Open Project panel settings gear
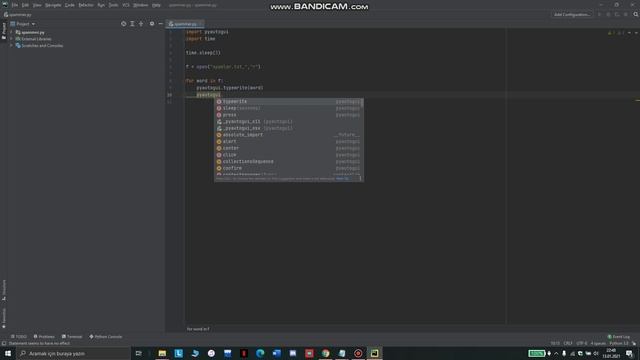The image size is (640, 360). [x=152, y=24]
